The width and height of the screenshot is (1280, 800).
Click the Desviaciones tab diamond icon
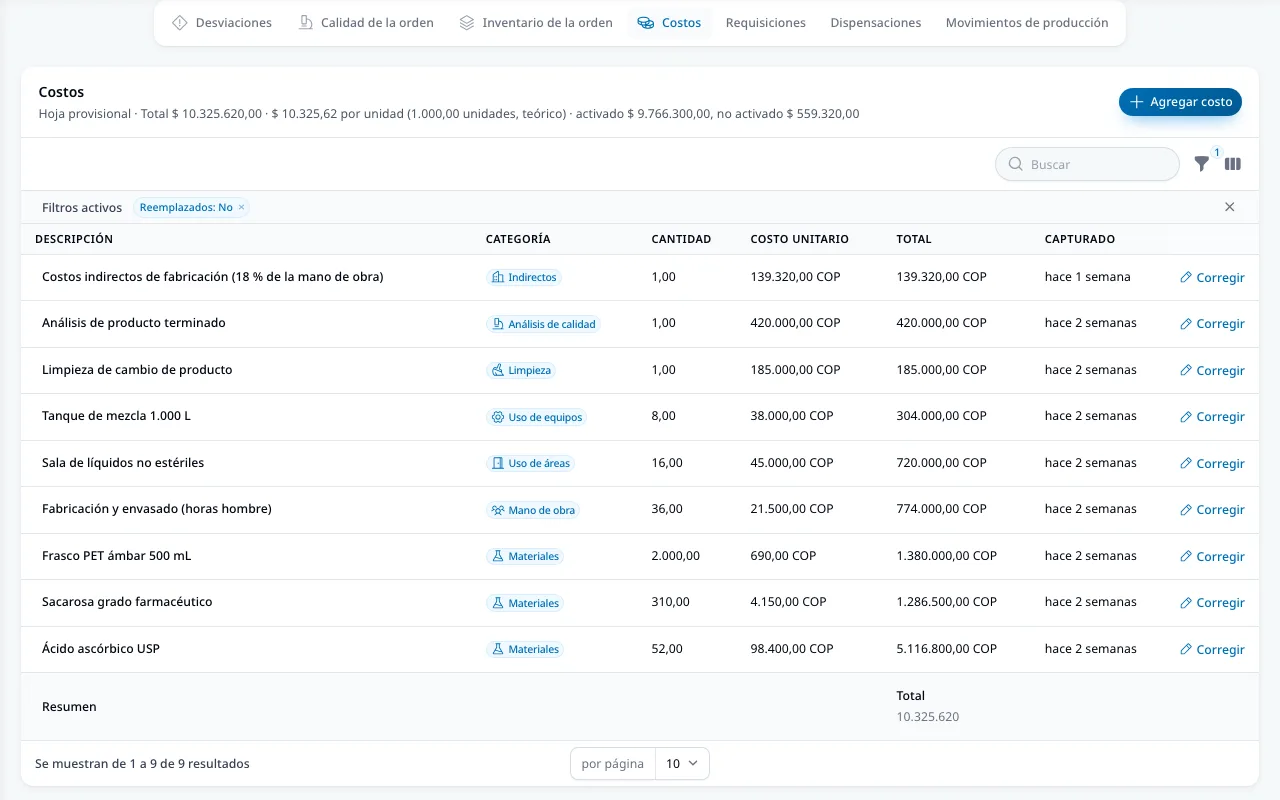[x=180, y=23]
